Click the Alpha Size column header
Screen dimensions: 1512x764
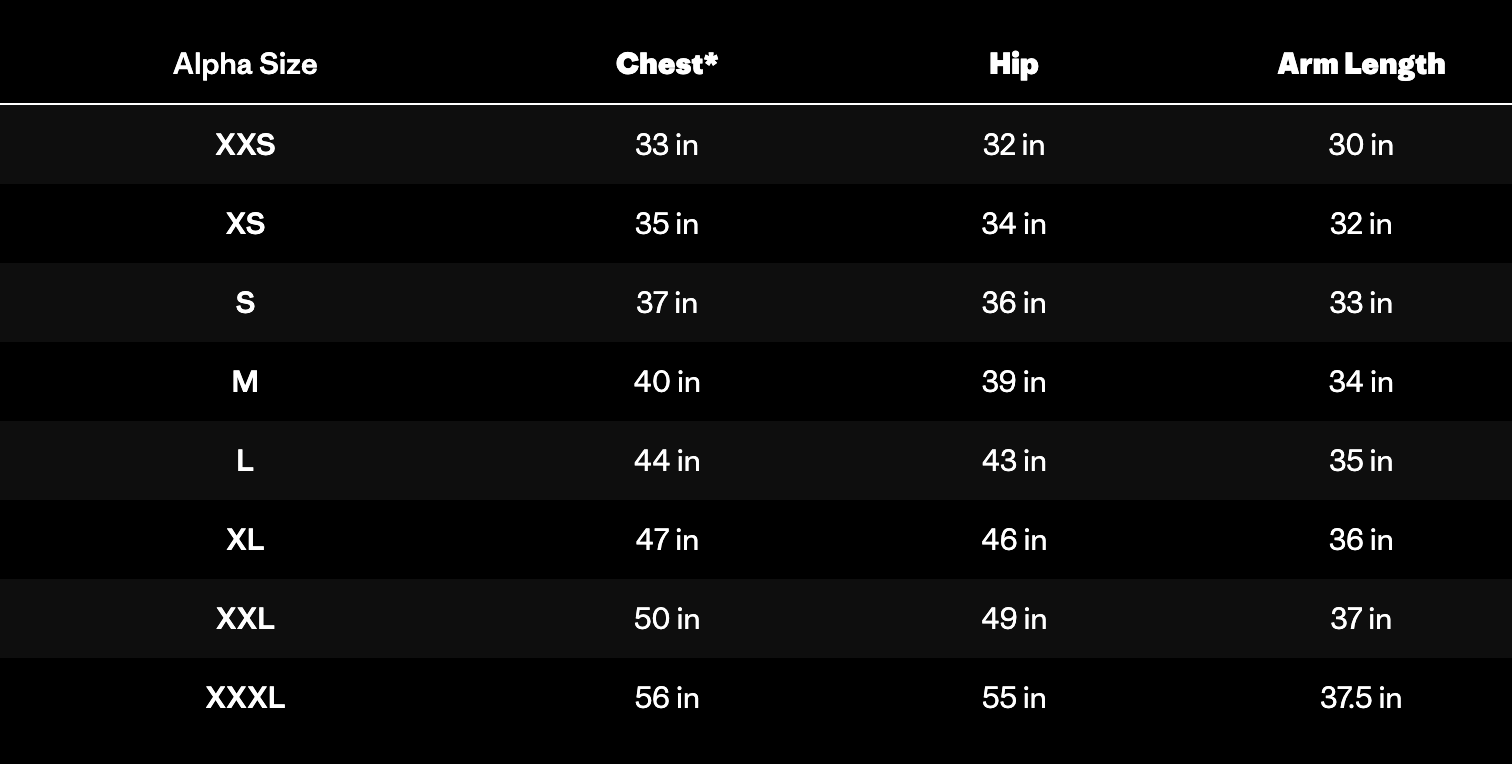coord(245,64)
